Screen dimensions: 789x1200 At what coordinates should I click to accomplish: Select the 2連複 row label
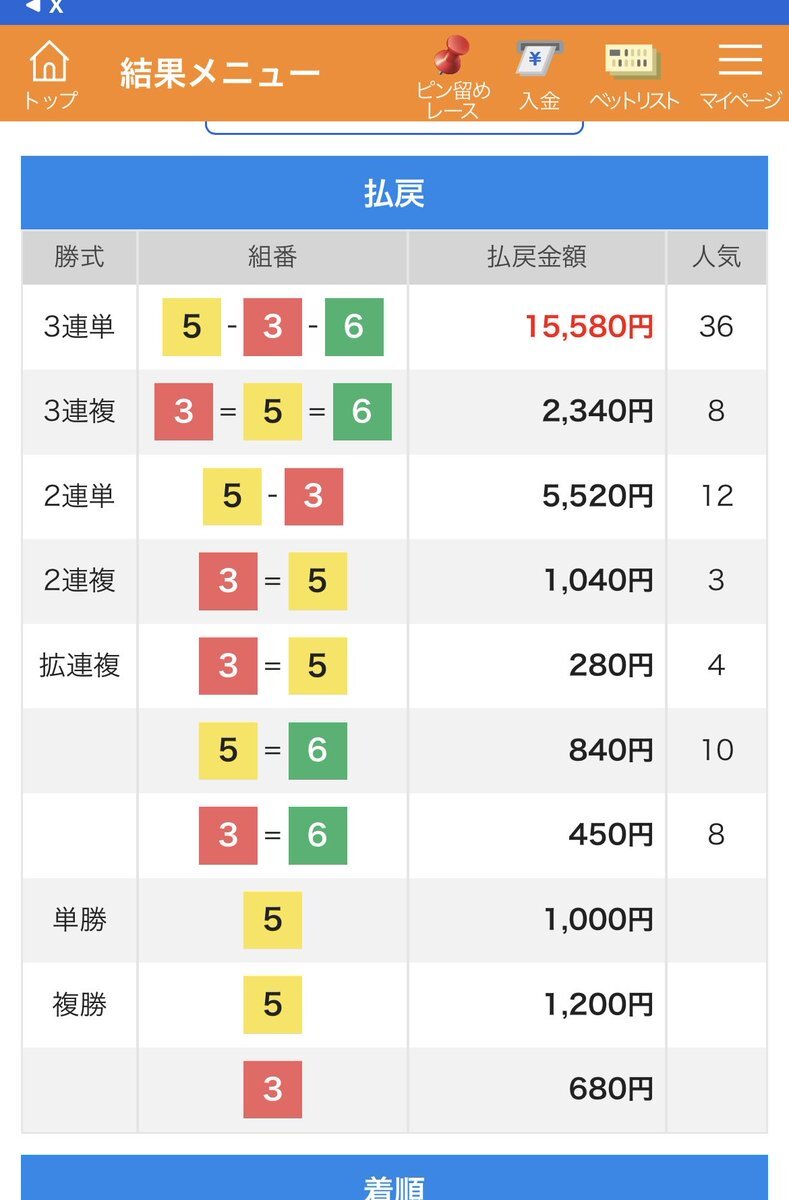79,580
